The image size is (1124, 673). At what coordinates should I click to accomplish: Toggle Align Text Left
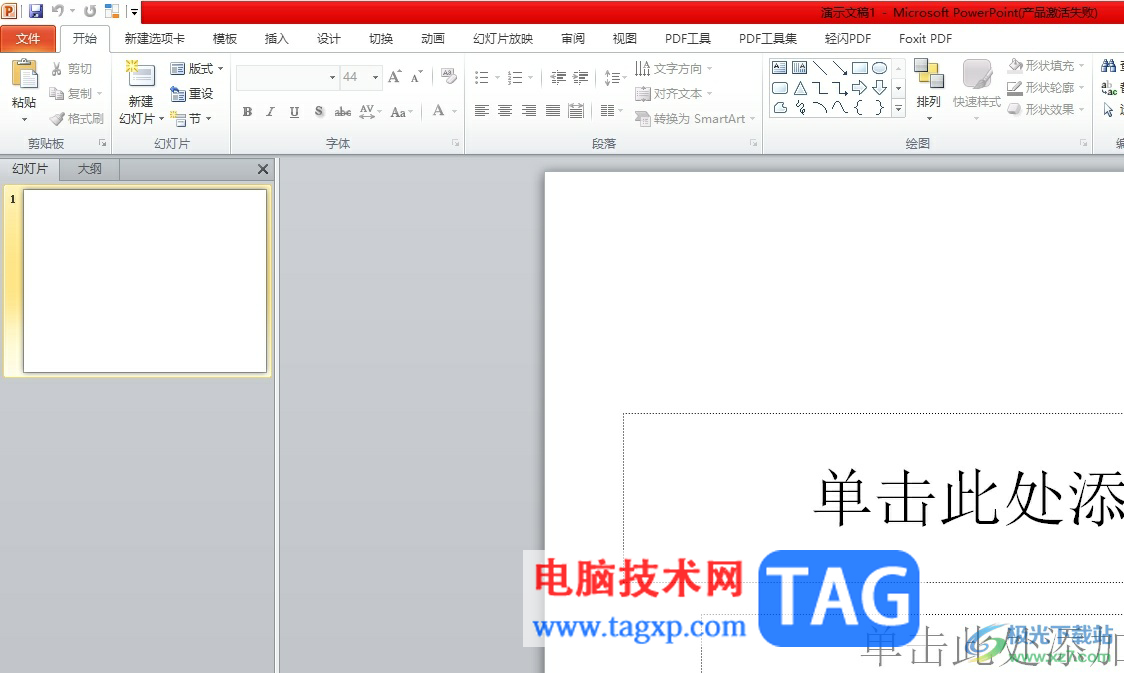point(482,110)
